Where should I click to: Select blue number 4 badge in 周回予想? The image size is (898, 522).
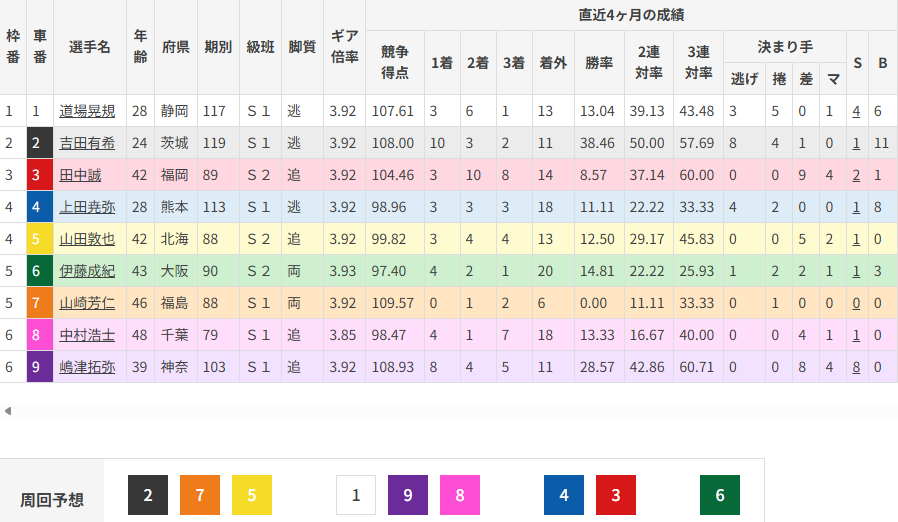pos(564,495)
